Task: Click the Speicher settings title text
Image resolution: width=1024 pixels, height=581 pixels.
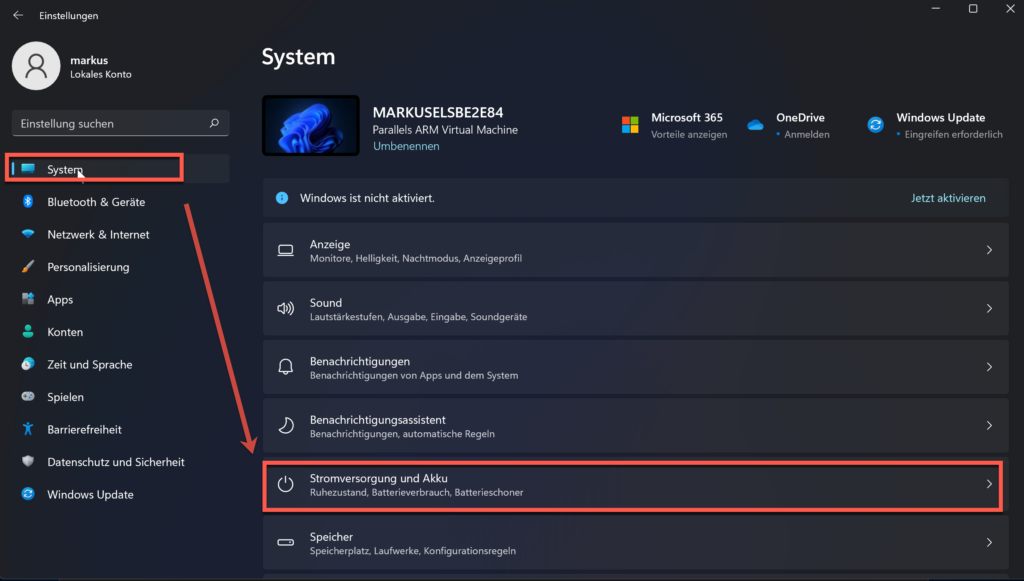Action: pos(331,537)
